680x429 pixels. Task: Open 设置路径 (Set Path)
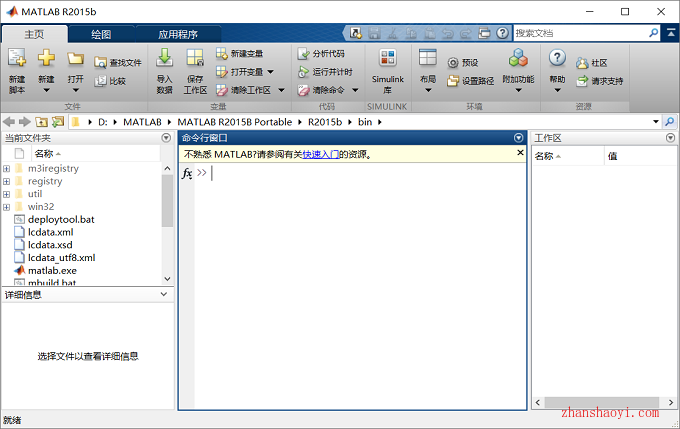471,81
